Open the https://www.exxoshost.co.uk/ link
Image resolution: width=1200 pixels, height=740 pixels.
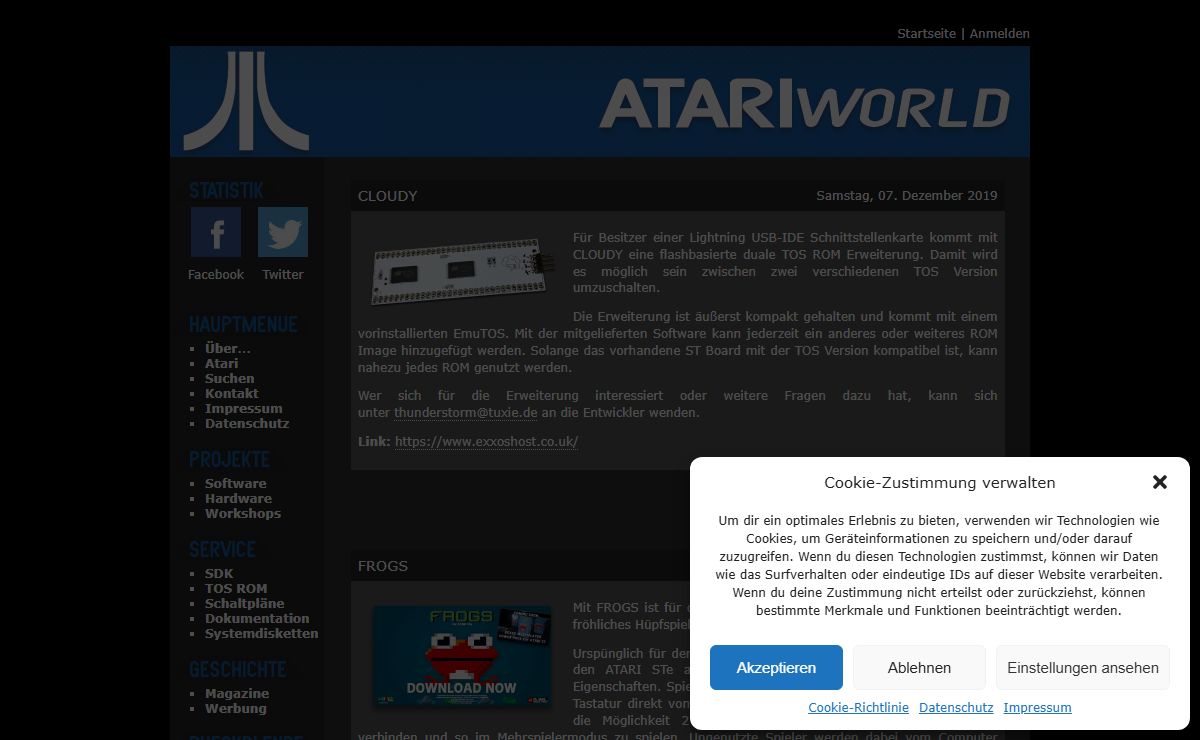487,441
